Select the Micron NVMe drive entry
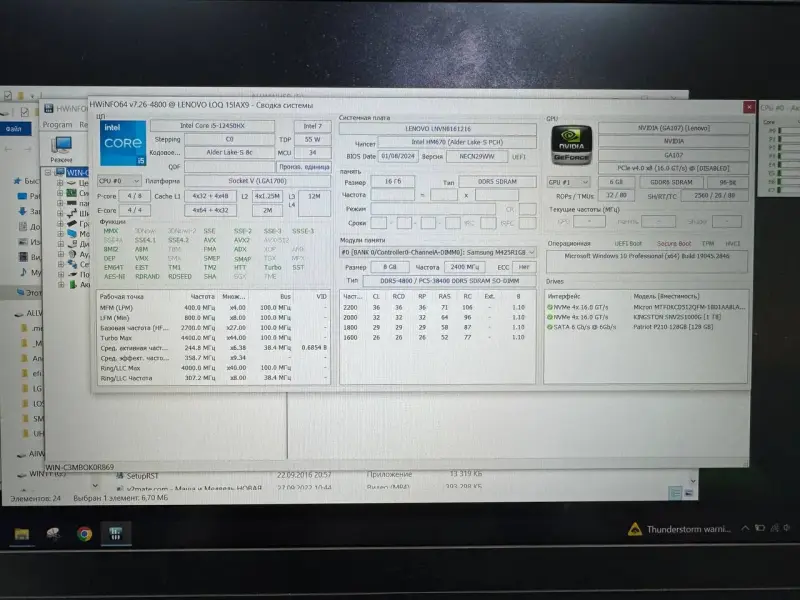 coord(646,307)
